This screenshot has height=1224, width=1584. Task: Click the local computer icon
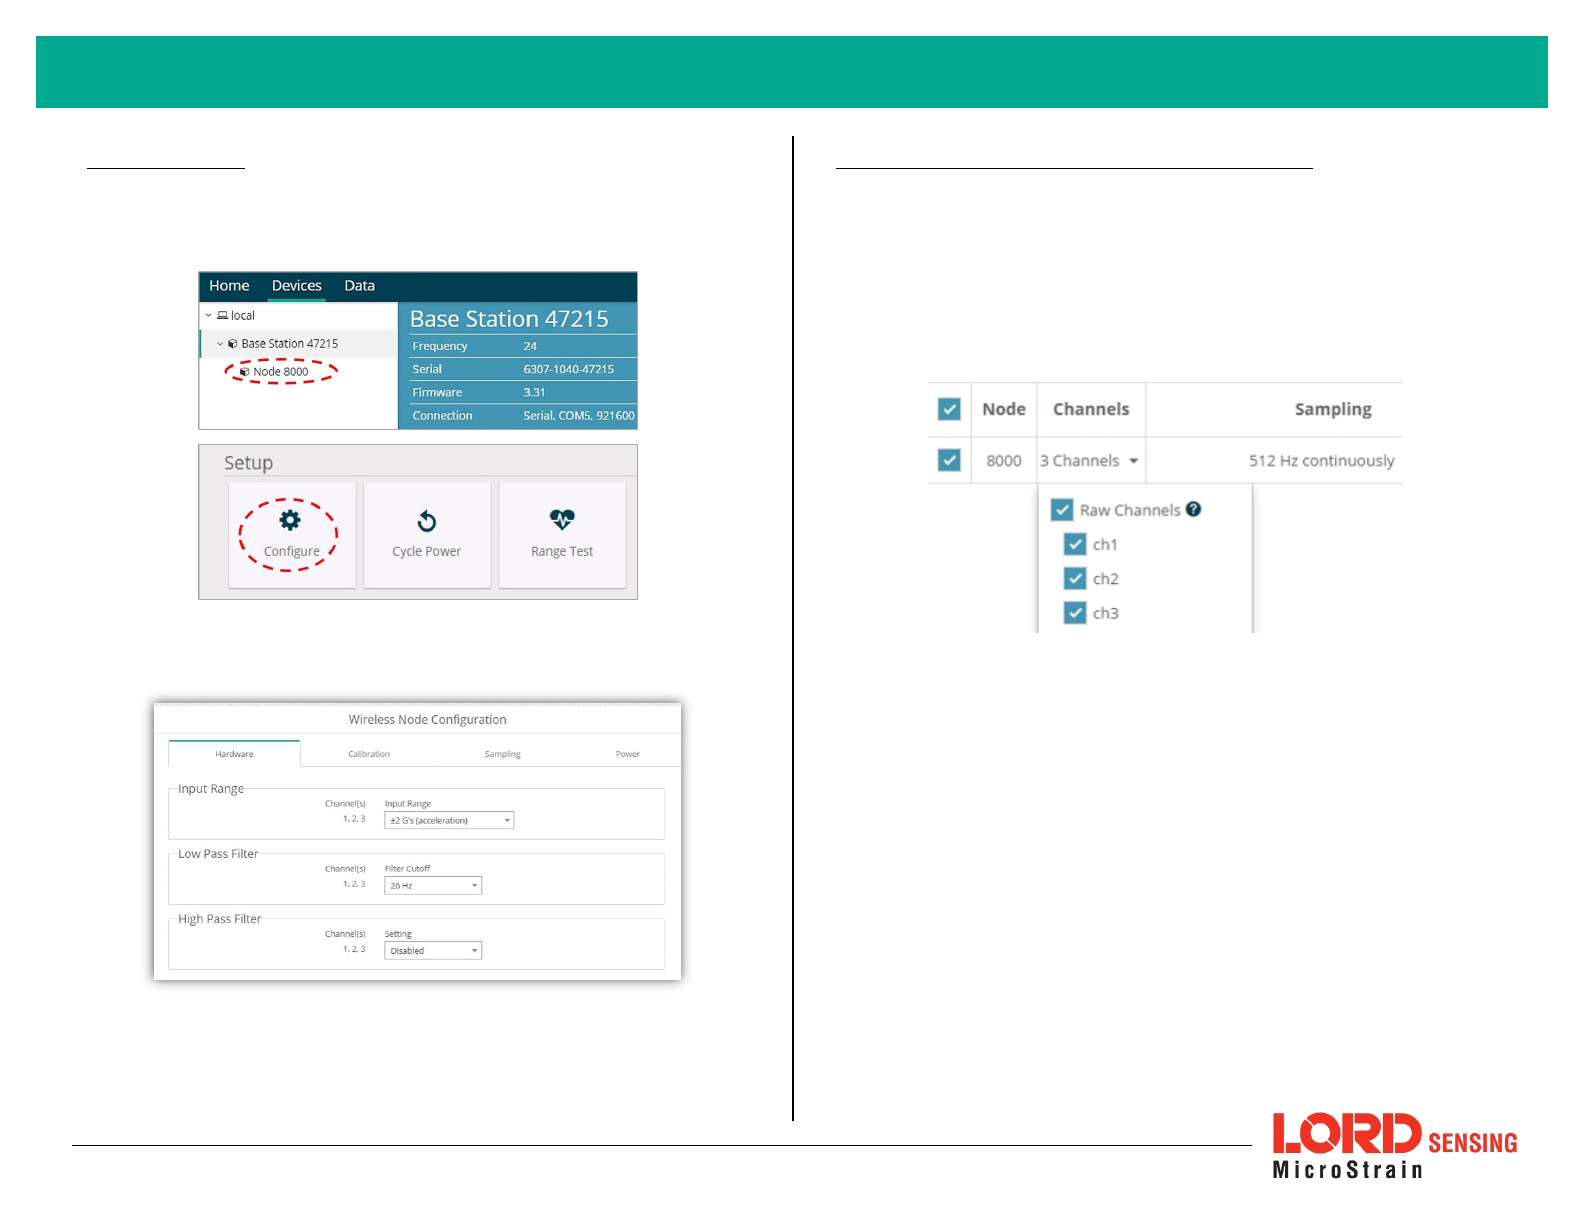tap(223, 315)
